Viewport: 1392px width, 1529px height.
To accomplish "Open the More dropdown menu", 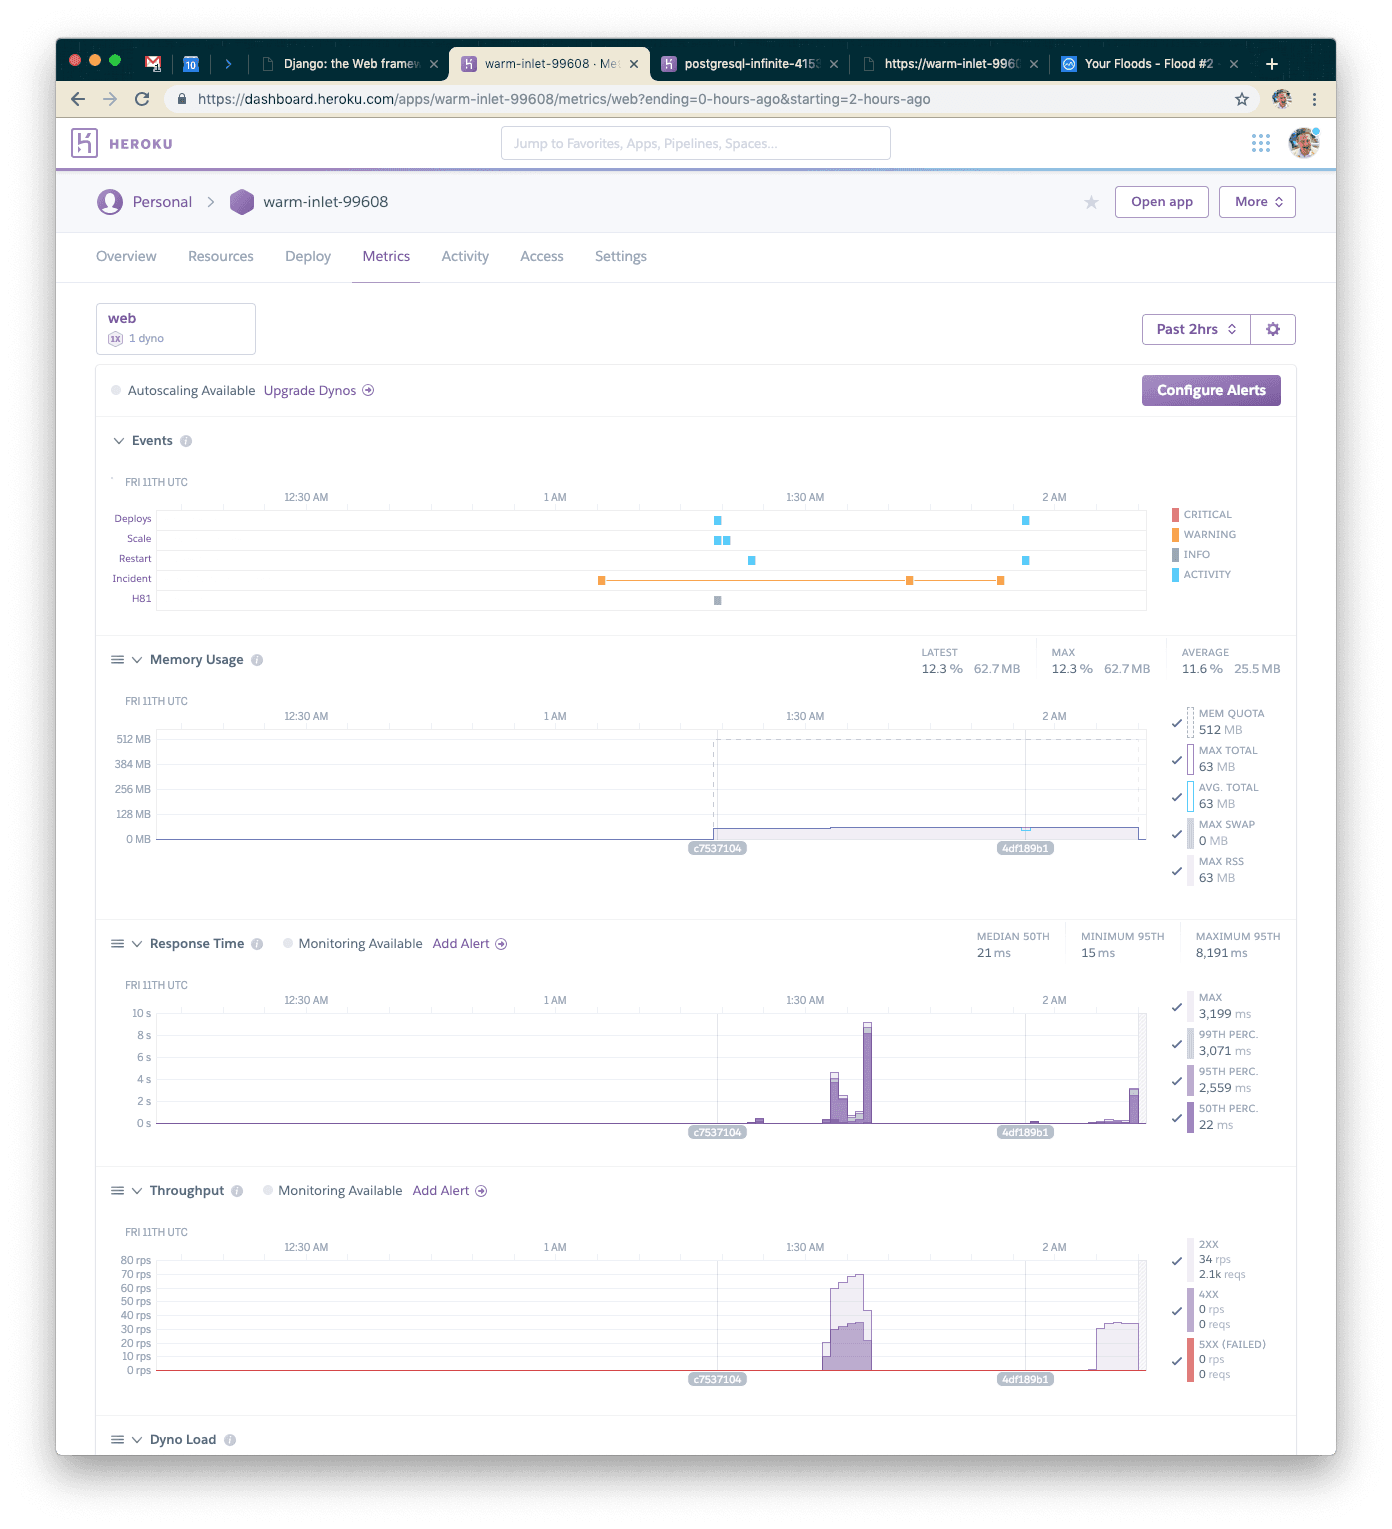I will 1257,202.
